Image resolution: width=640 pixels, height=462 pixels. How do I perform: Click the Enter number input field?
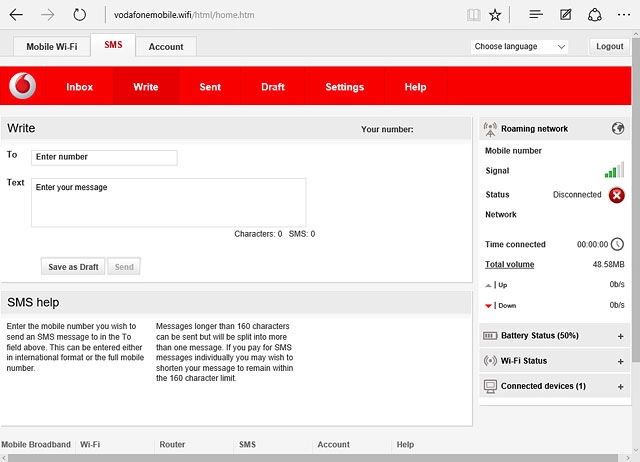click(104, 157)
